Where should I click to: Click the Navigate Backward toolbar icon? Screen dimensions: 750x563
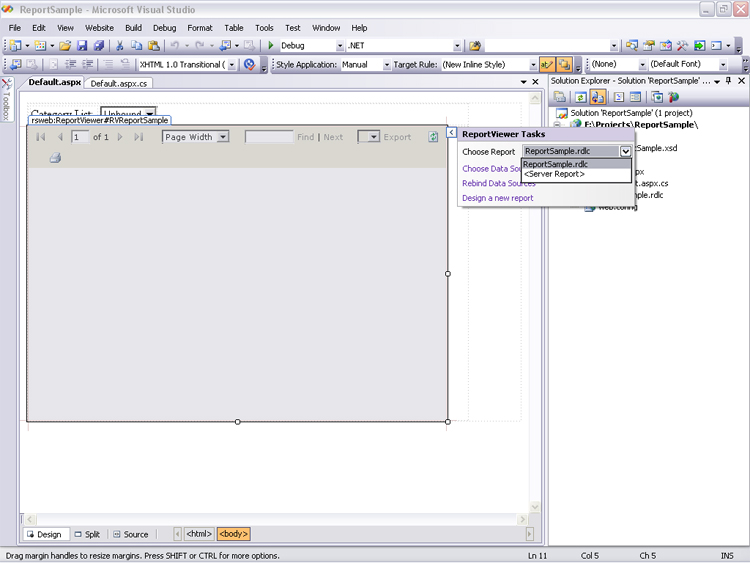pos(225,45)
